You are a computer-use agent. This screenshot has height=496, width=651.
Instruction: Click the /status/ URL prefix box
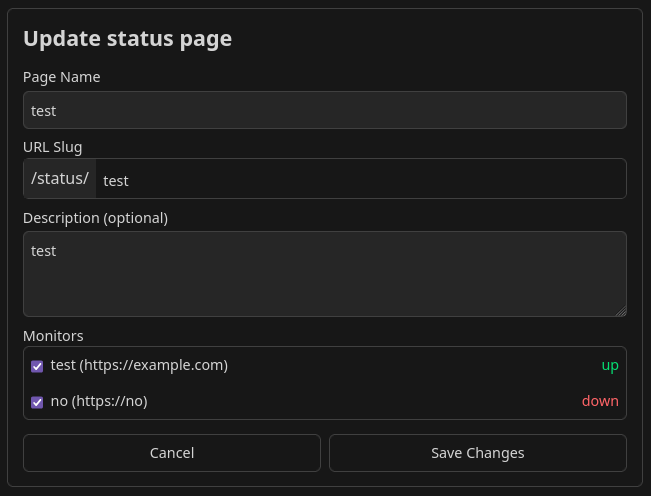(60, 179)
